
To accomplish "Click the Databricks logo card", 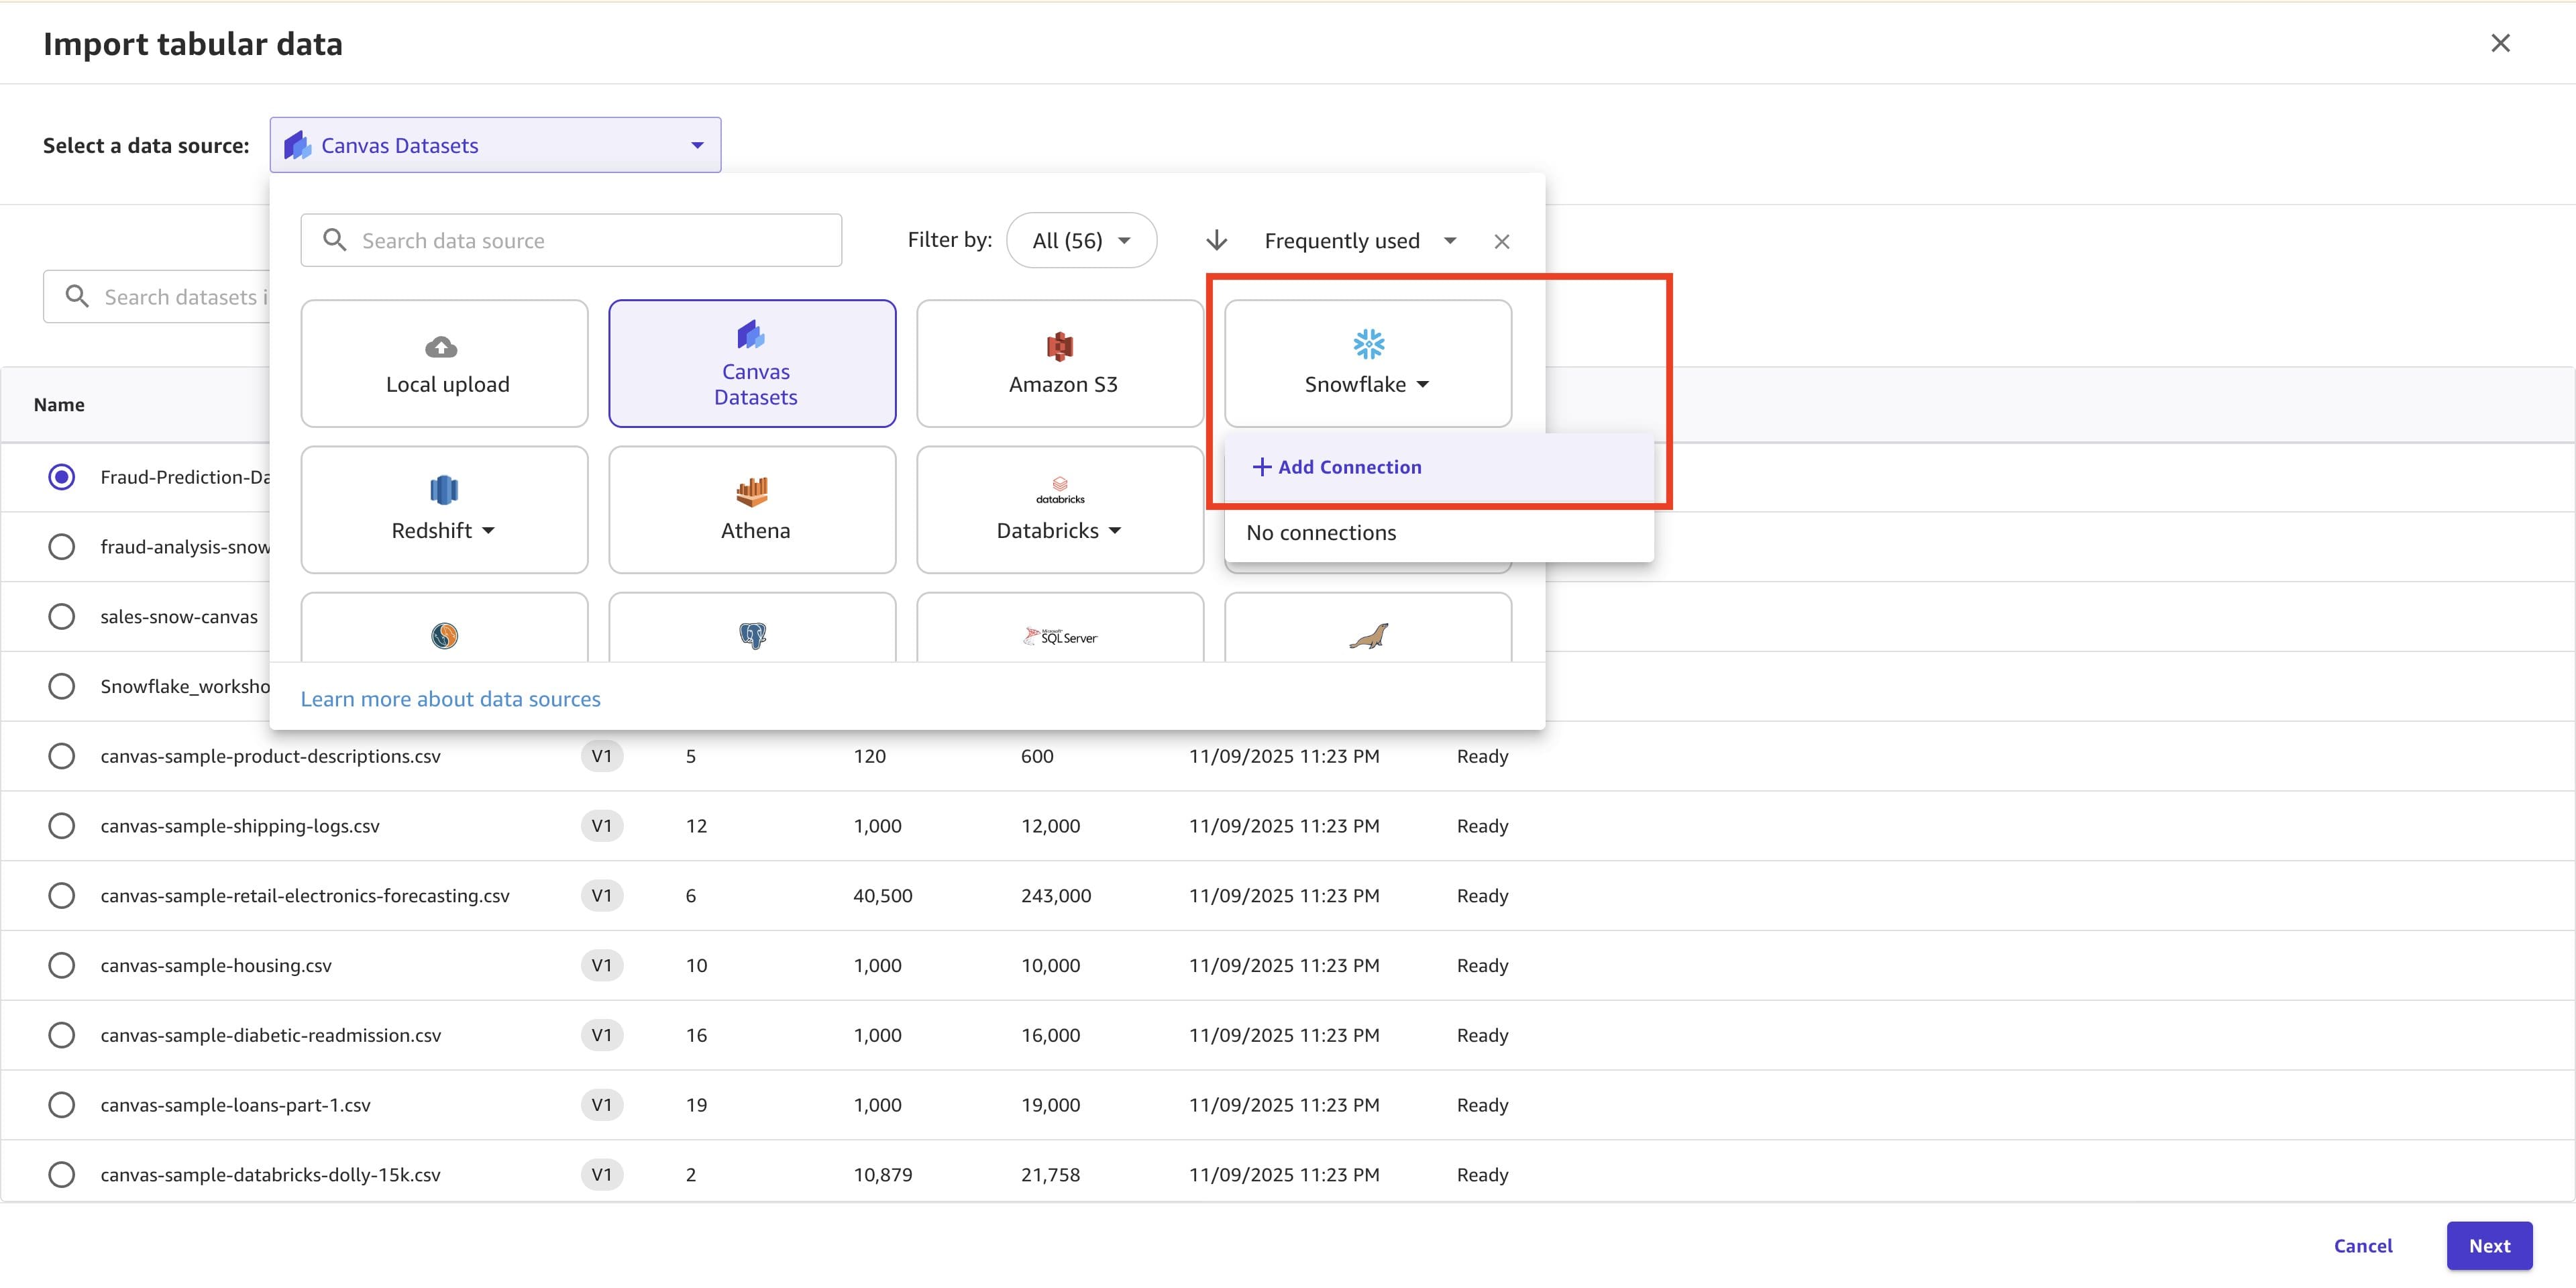I will click(1060, 510).
